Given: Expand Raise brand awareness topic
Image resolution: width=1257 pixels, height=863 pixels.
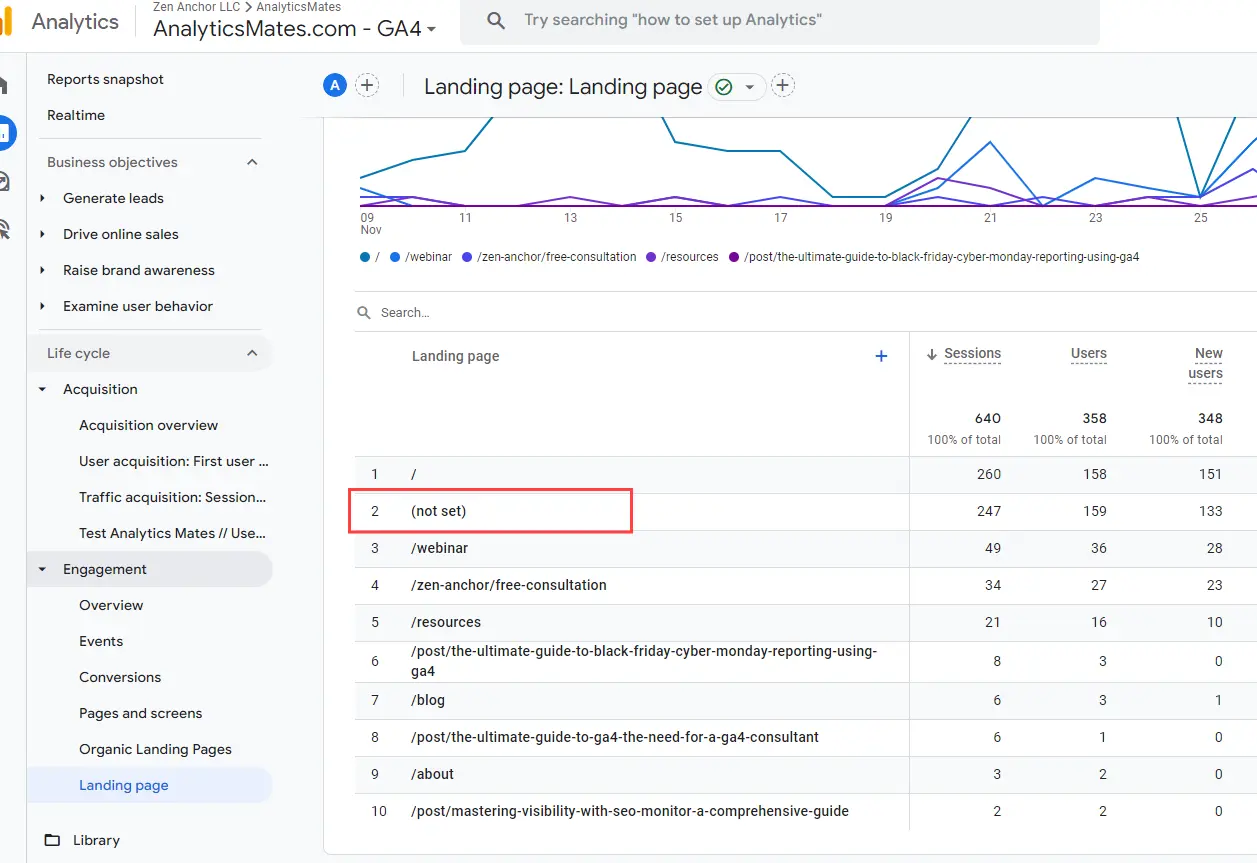Looking at the screenshot, I should point(42,270).
